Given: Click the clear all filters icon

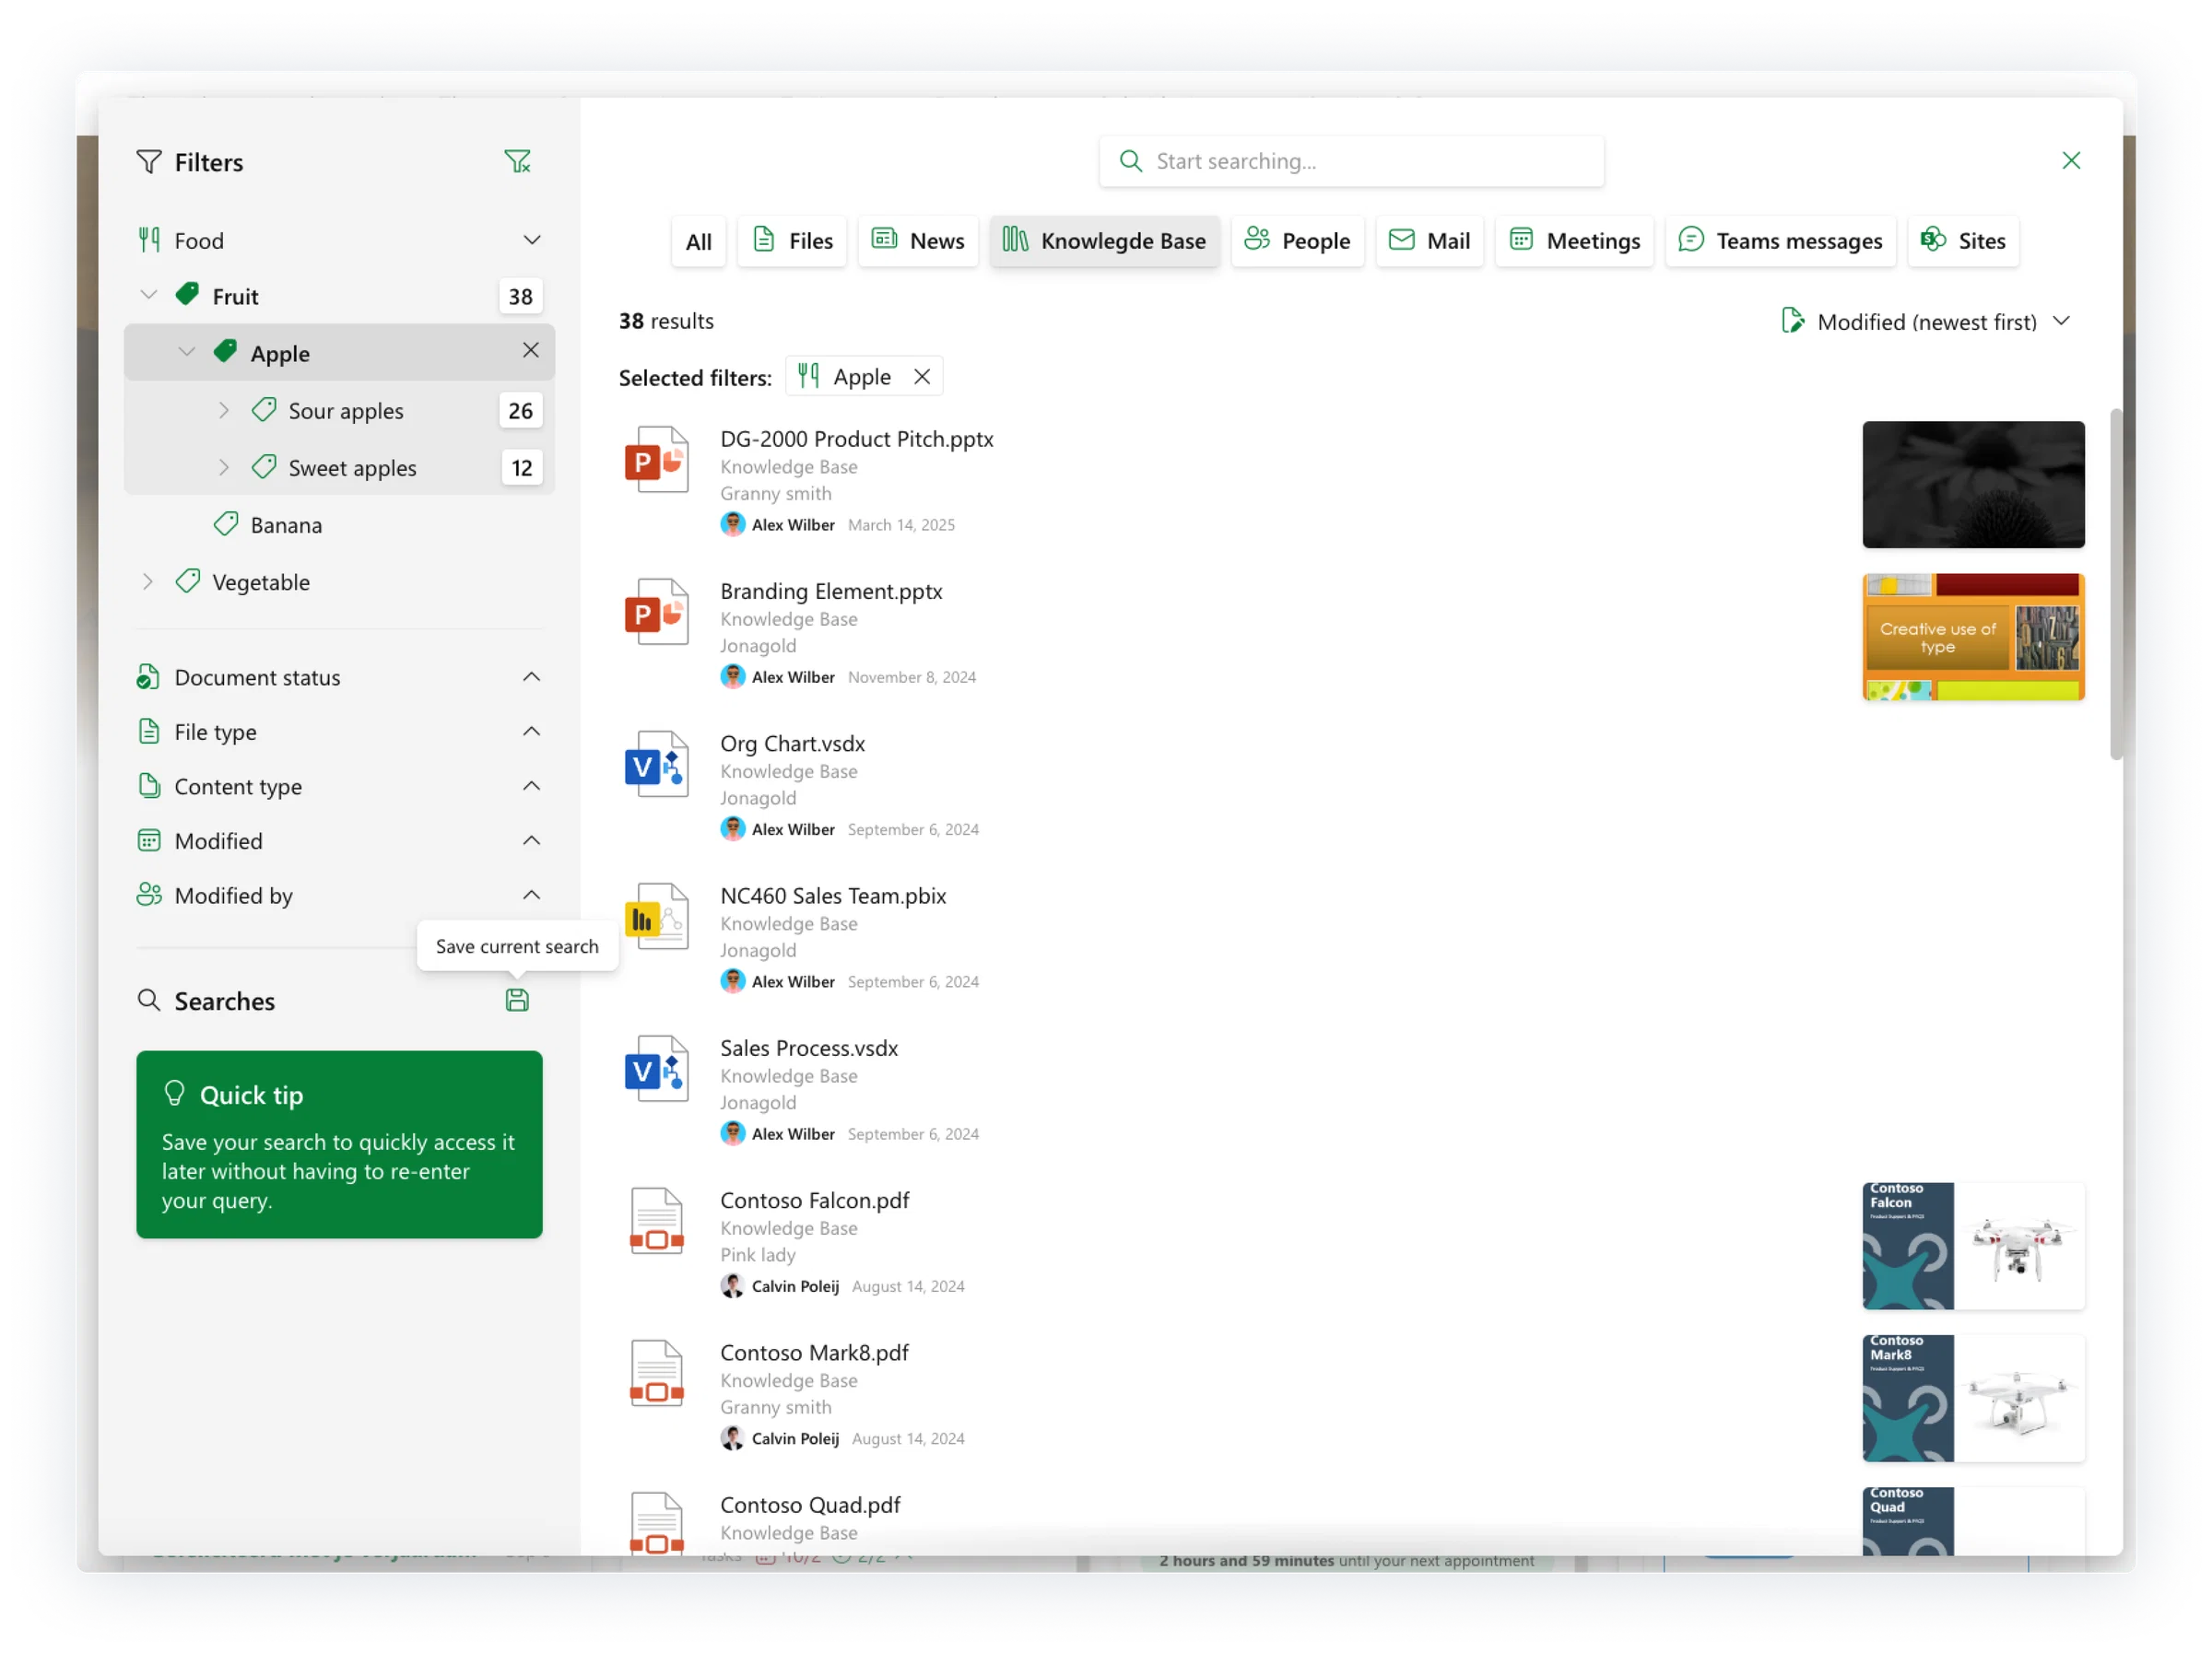Looking at the screenshot, I should (517, 161).
